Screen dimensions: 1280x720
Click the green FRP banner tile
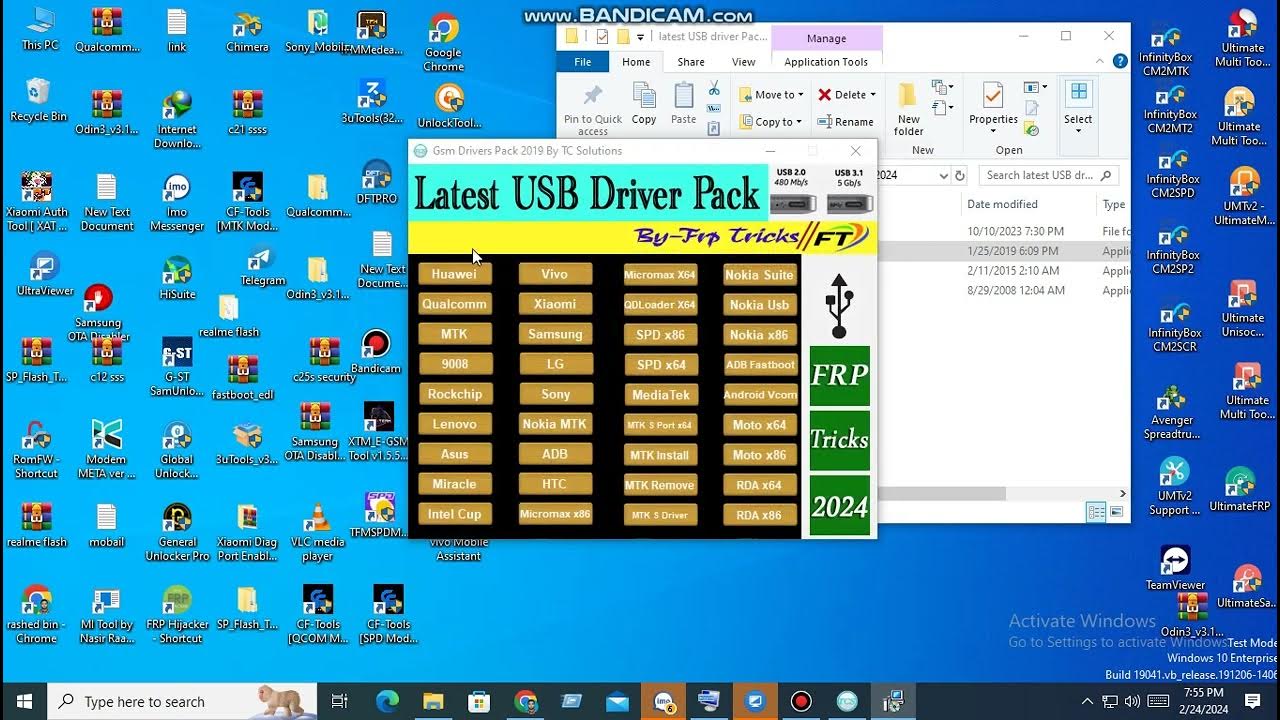click(839, 375)
